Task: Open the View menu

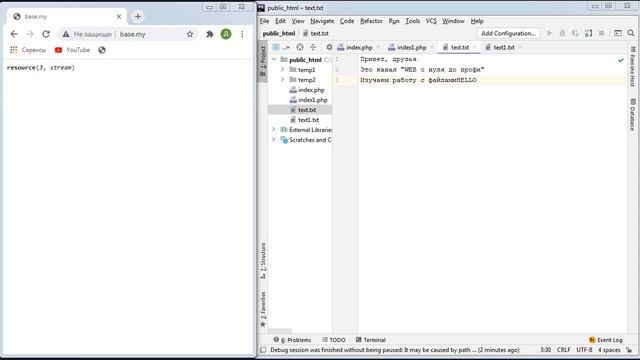Action: click(x=298, y=21)
